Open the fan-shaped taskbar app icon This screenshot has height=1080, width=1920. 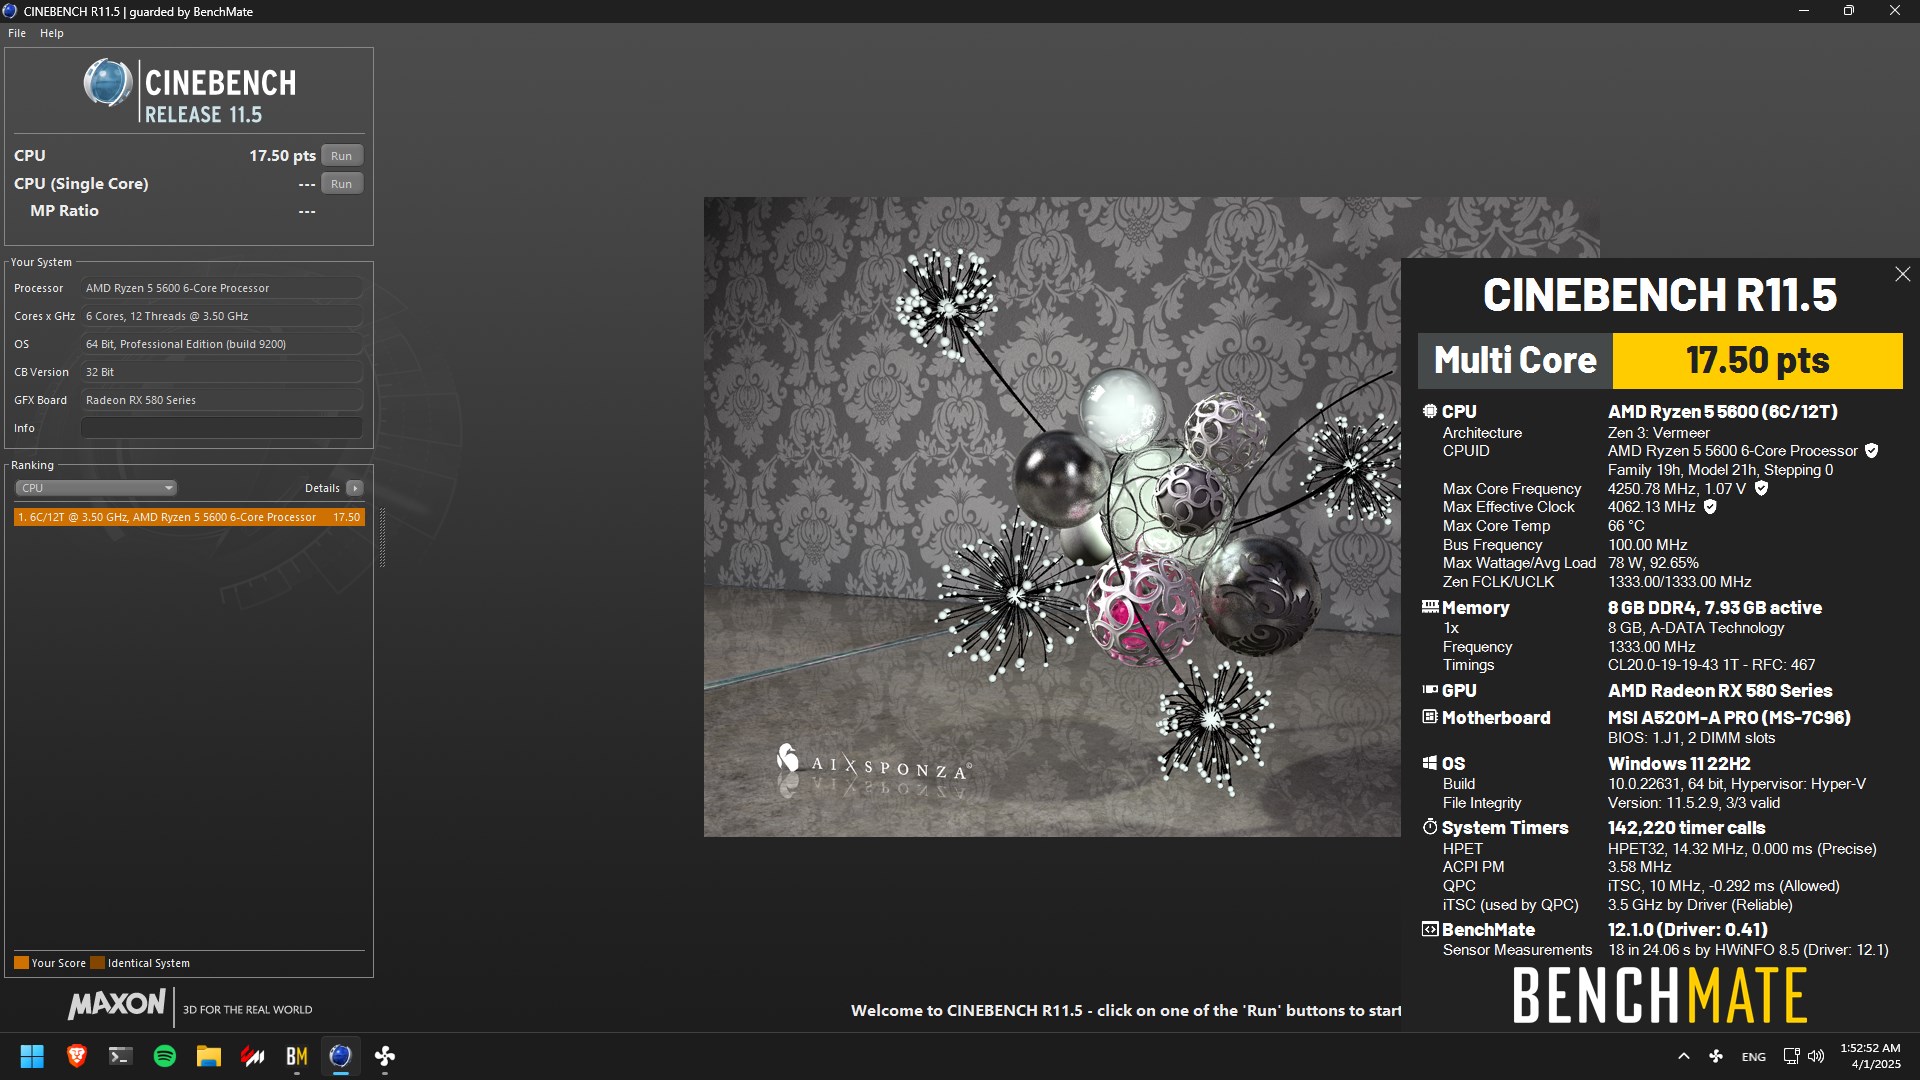point(384,1056)
